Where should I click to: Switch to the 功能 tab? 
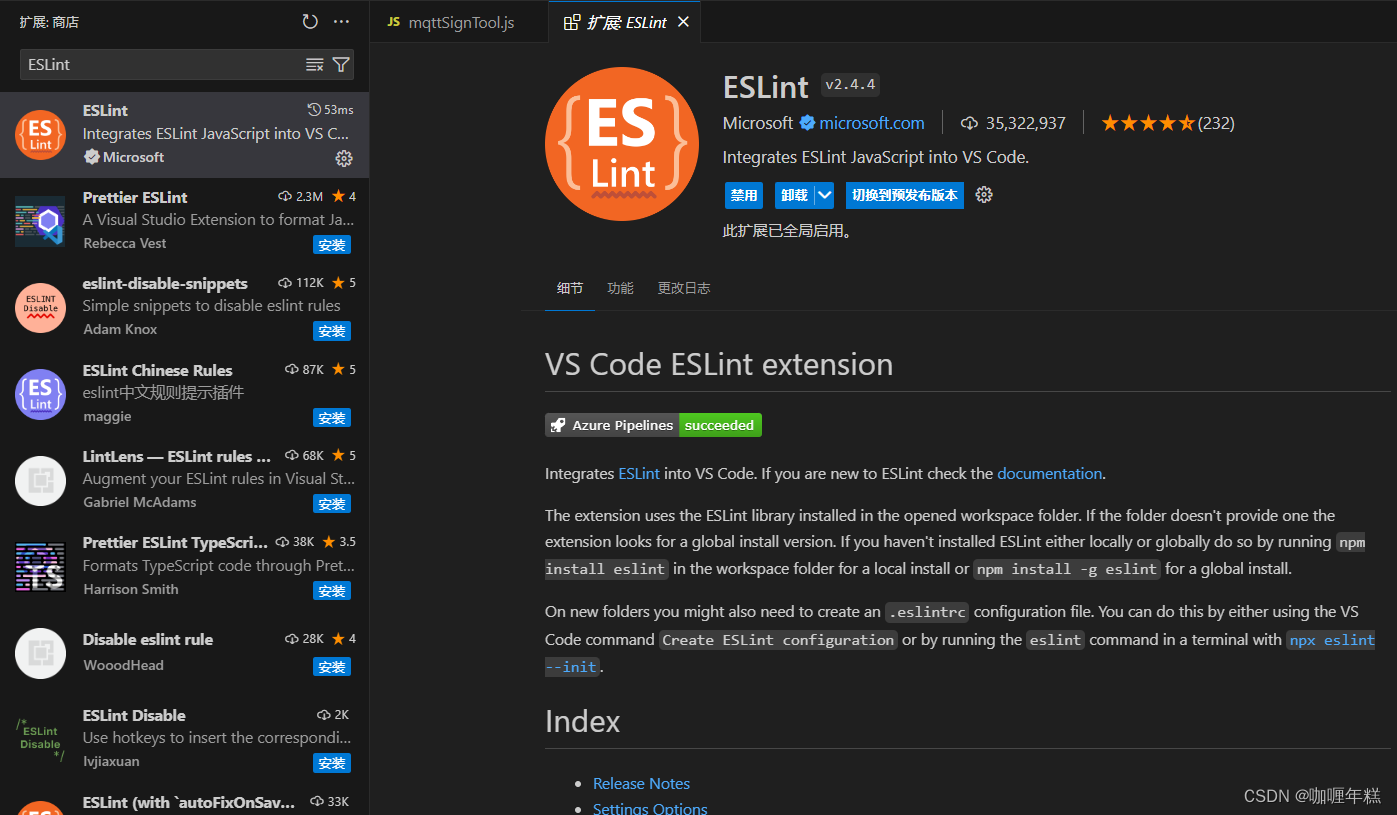click(x=620, y=288)
